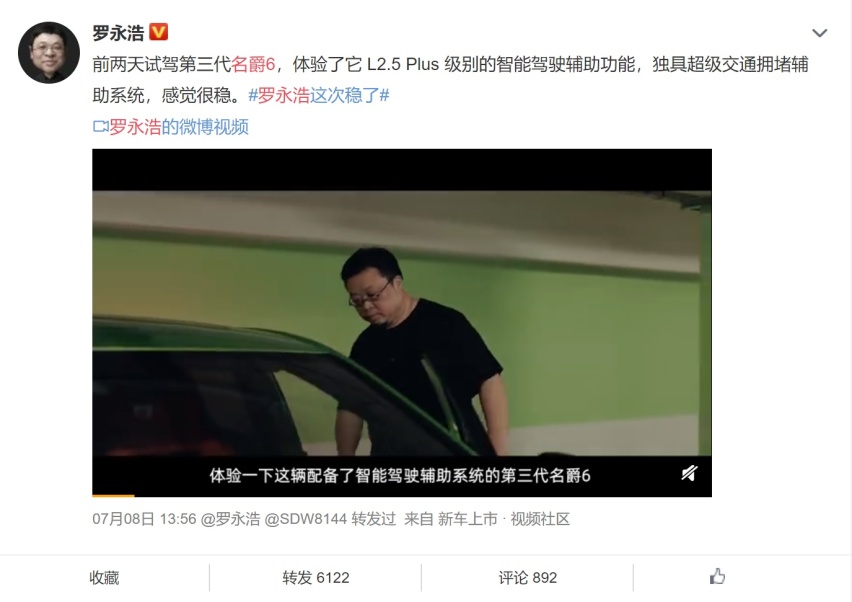Open the verified V badge

click(x=158, y=32)
